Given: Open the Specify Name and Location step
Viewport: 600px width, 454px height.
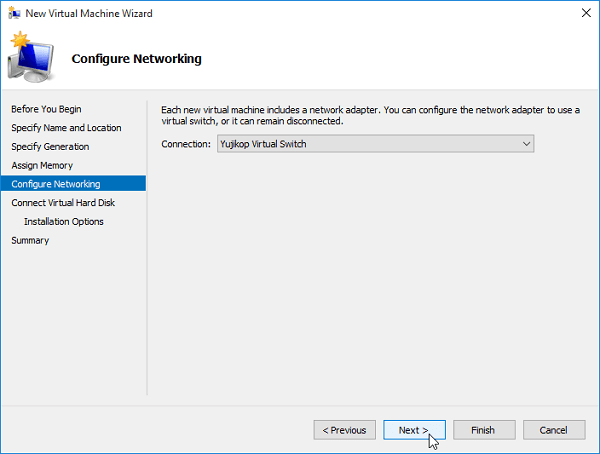Looking at the screenshot, I should (x=66, y=128).
